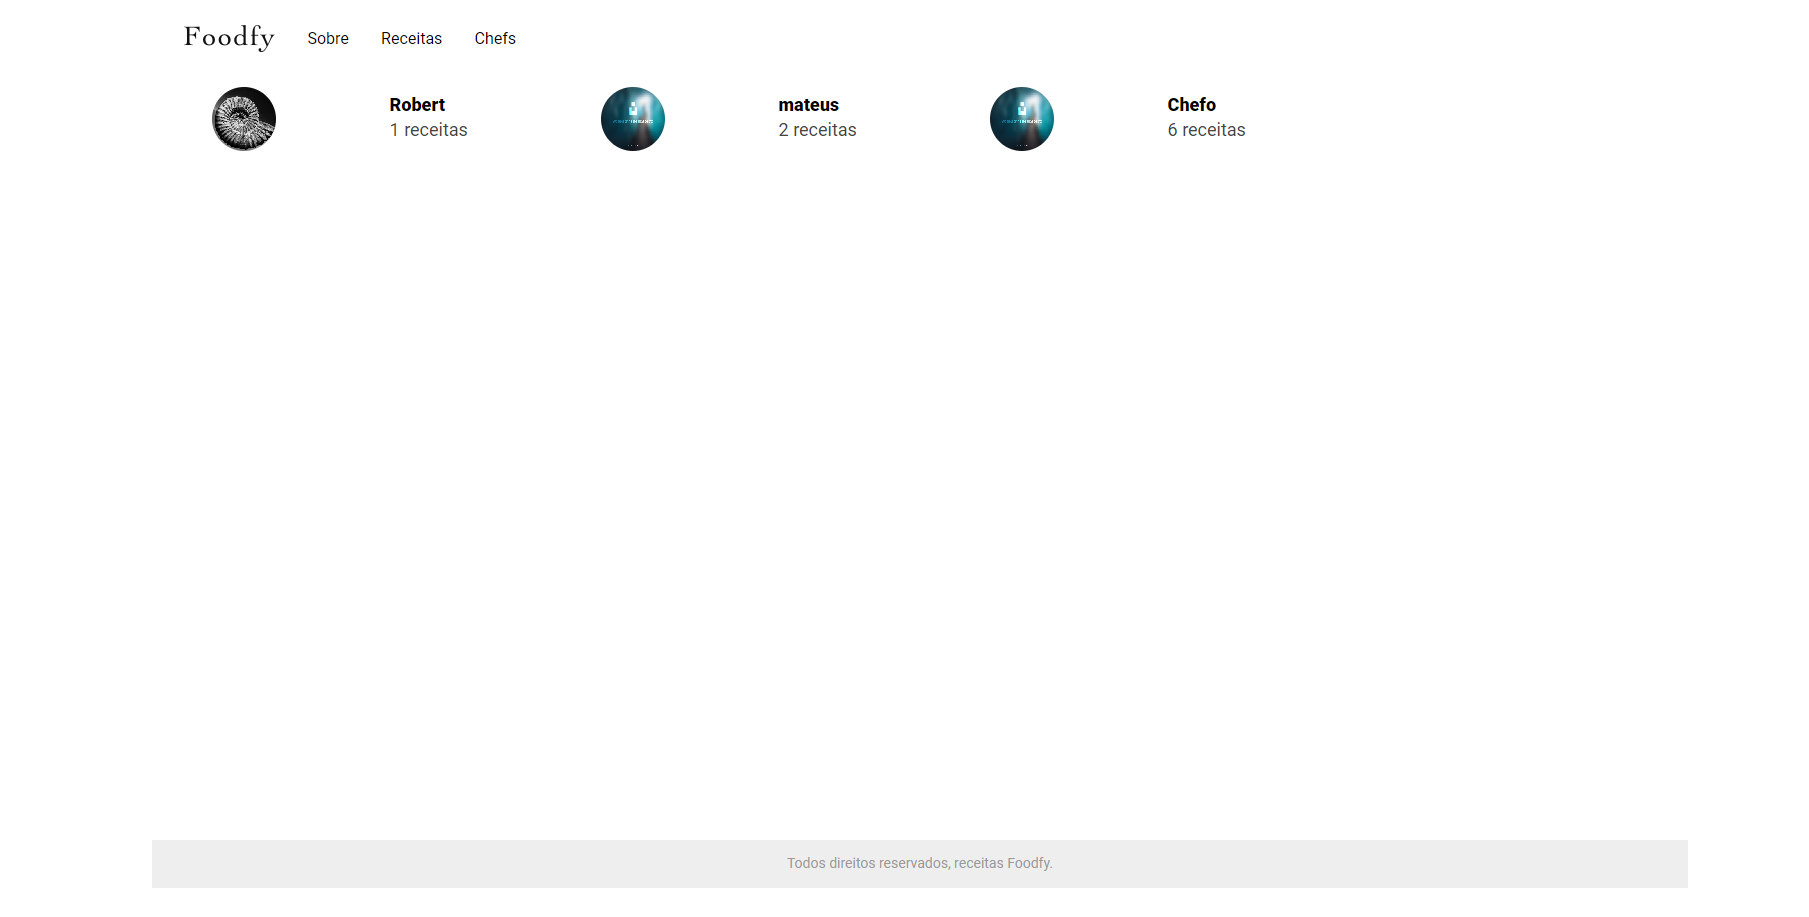Go to the Receitas menu item

pyautogui.click(x=411, y=38)
